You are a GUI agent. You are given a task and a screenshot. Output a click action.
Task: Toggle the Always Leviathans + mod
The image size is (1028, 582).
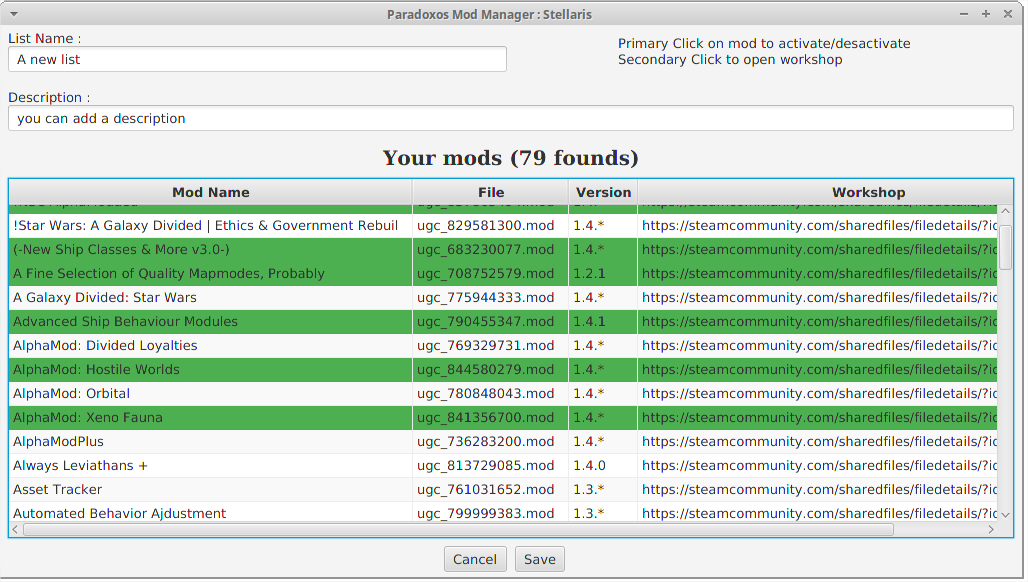point(210,466)
